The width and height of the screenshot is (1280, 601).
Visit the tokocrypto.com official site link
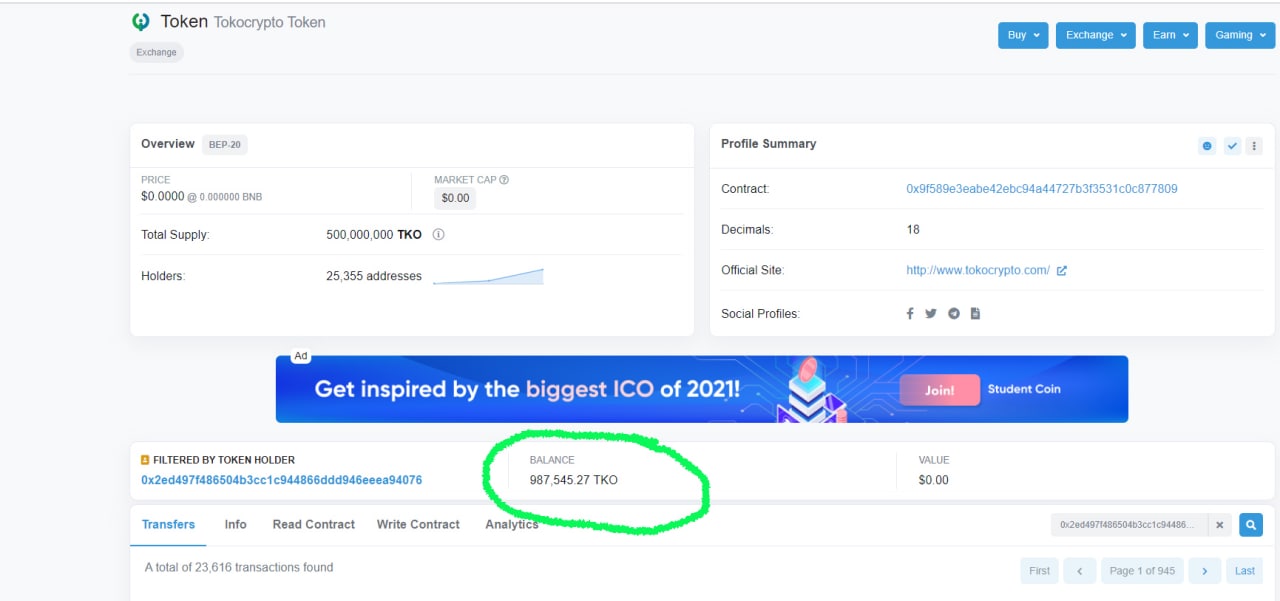coord(978,270)
